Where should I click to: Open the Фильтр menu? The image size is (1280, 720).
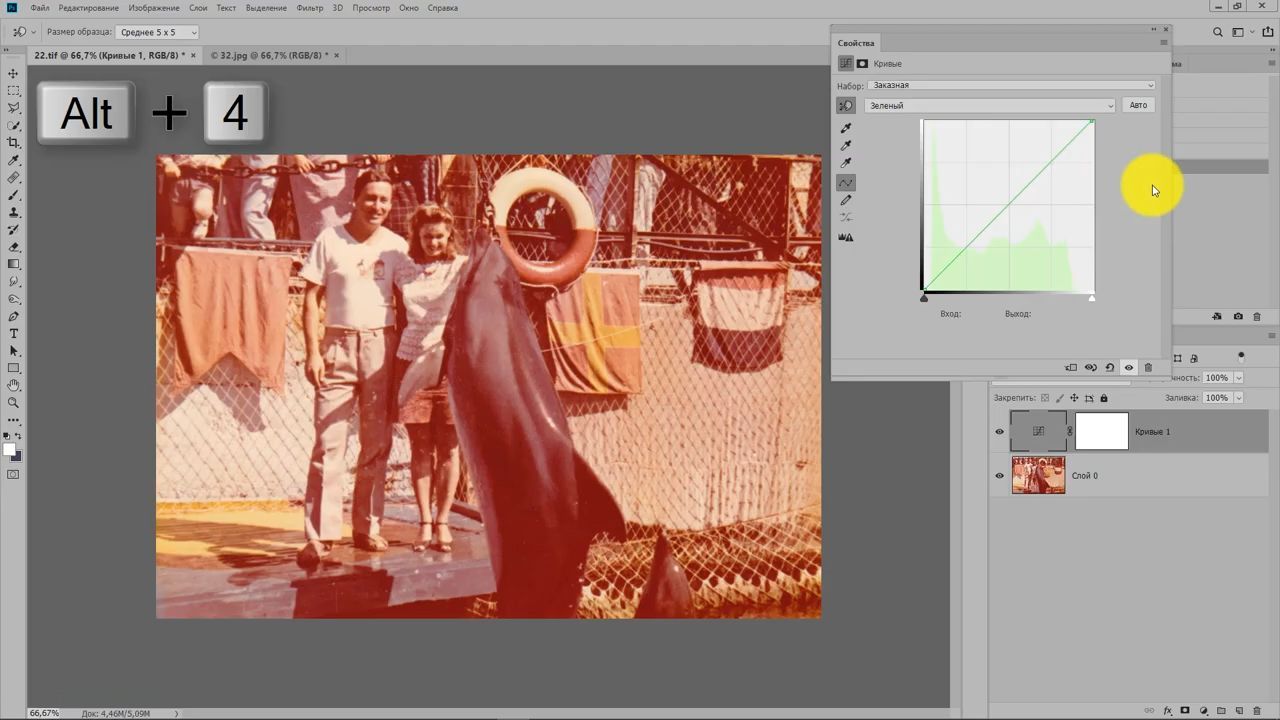tap(309, 8)
